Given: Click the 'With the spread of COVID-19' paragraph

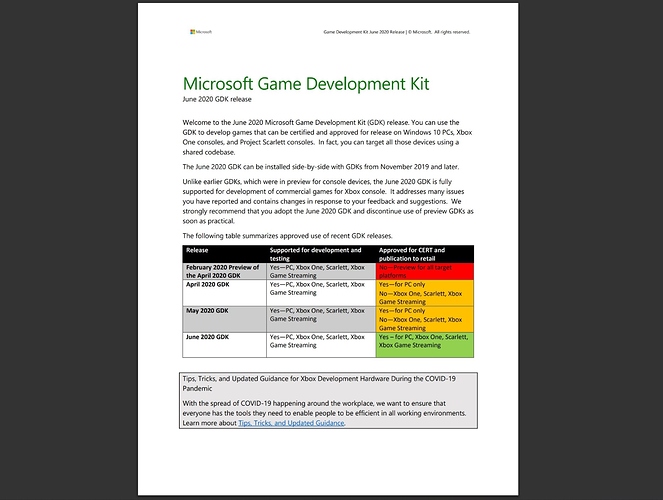Looking at the screenshot, I should [x=324, y=413].
